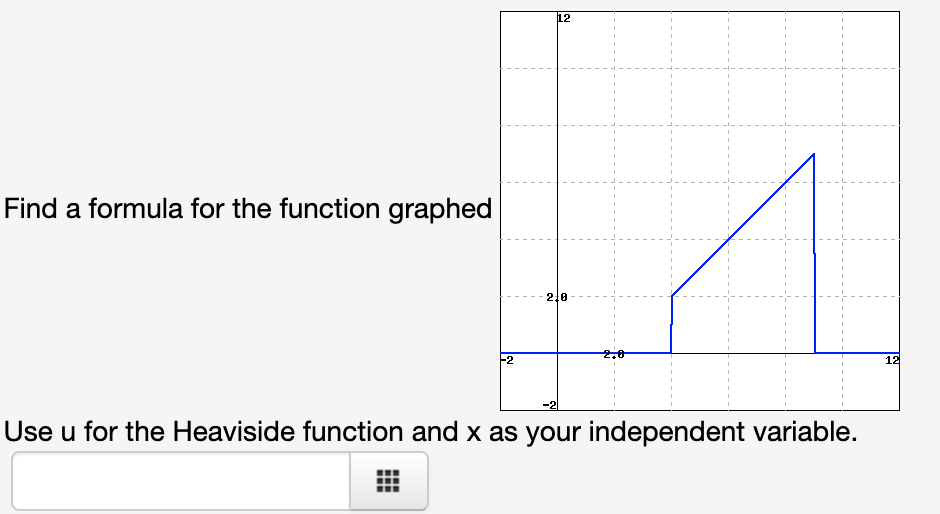Select the graph corner where the ramp starts
The height and width of the screenshot is (514, 940).
pos(672,296)
